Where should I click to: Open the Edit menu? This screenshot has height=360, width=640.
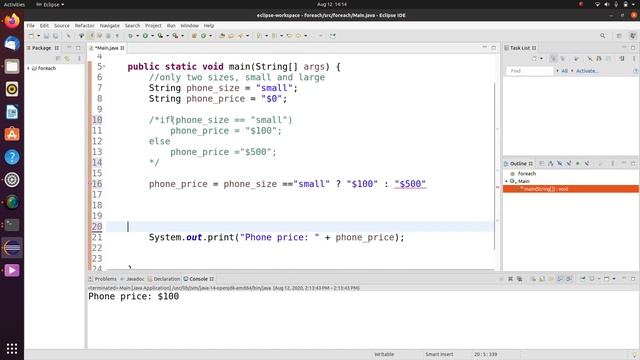[x=44, y=25]
